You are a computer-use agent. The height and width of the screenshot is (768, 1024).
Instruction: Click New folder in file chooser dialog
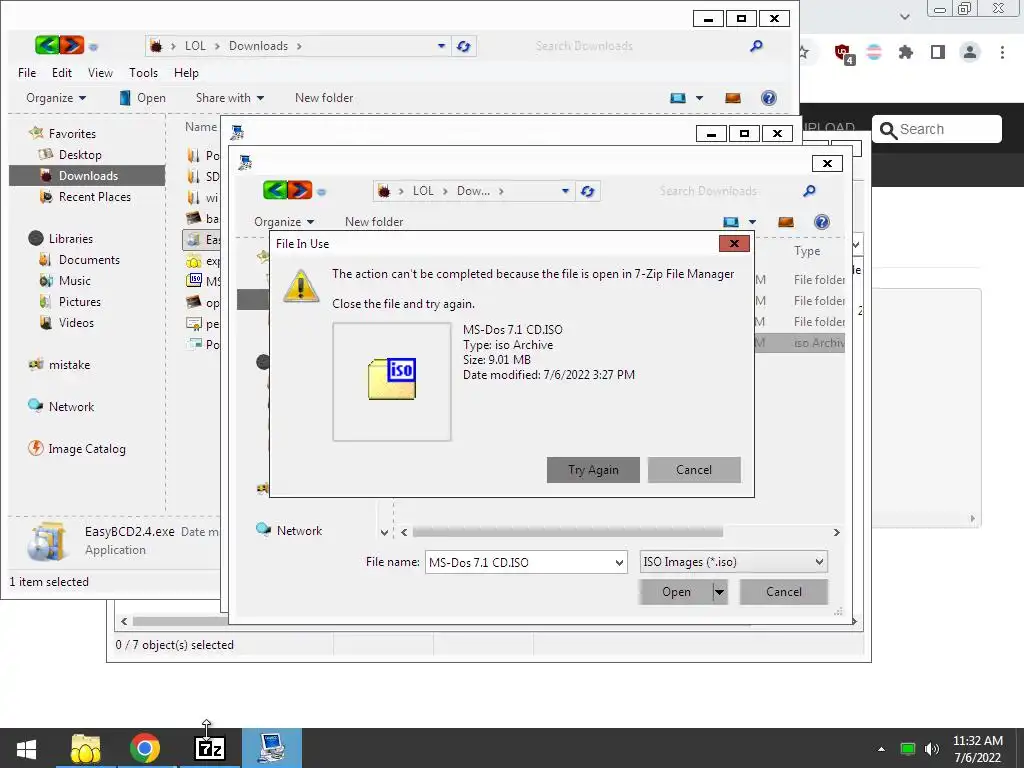(x=374, y=221)
